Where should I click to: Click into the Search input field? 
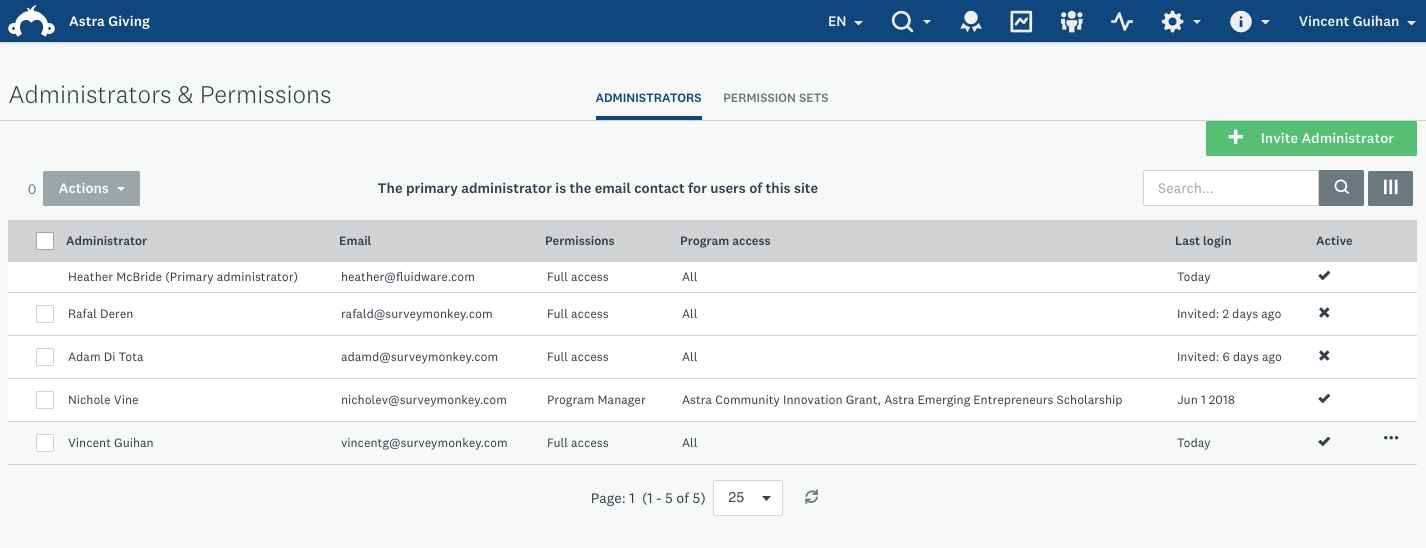coord(1231,188)
